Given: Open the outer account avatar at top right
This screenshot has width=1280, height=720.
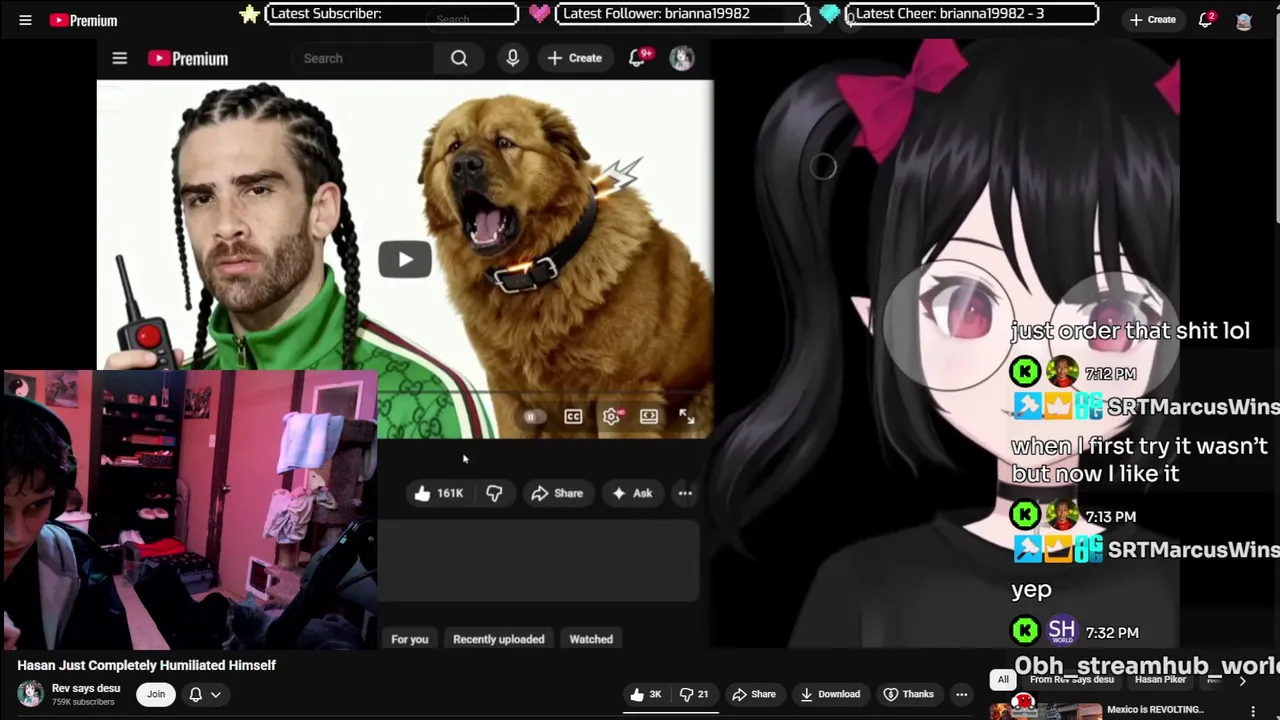Looking at the screenshot, I should [1244, 20].
